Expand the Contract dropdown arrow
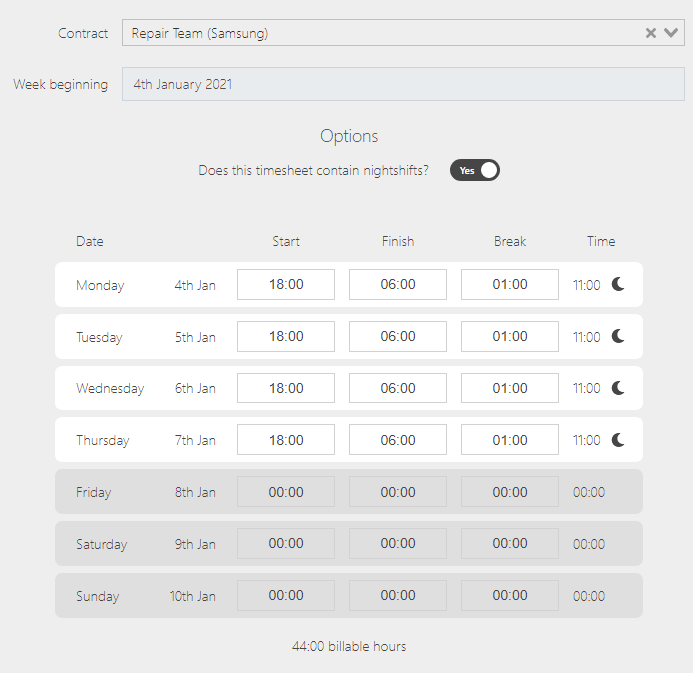693x673 pixels. 670,33
